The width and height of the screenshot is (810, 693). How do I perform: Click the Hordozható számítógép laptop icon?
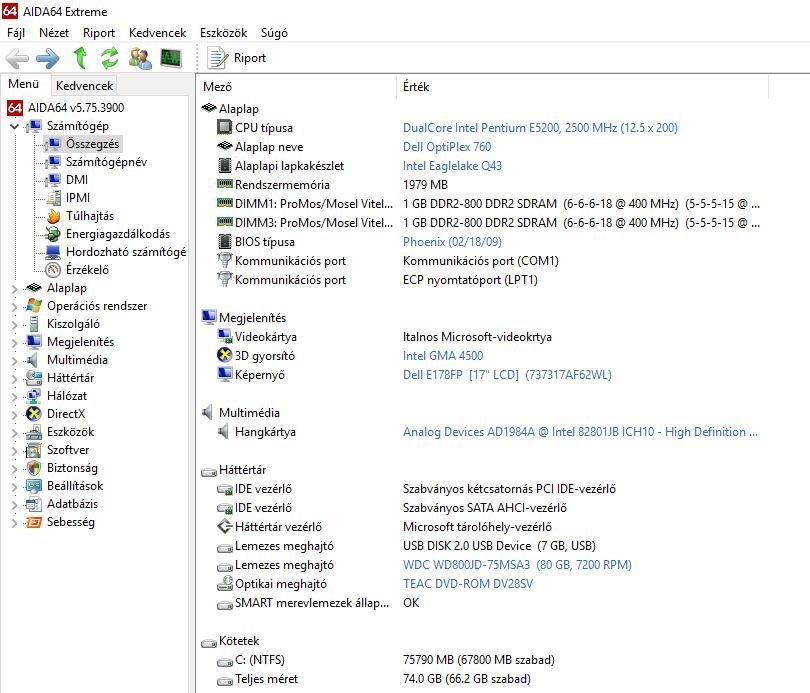tap(53, 252)
